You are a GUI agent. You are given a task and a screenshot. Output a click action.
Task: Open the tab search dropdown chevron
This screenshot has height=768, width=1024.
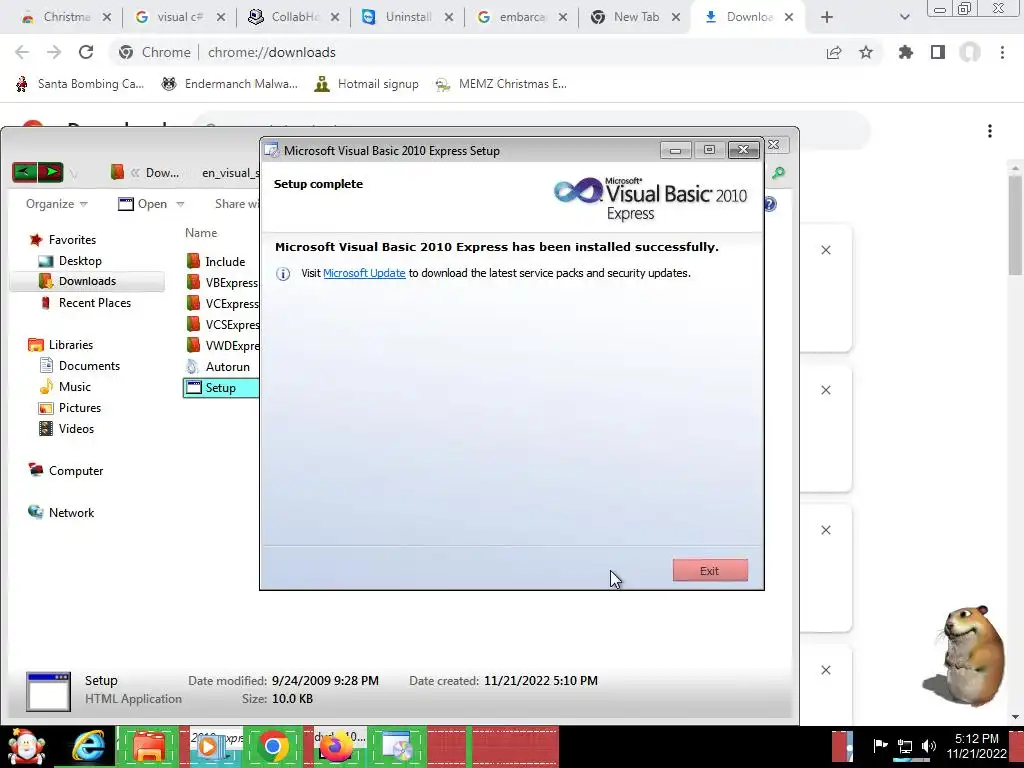tap(904, 17)
